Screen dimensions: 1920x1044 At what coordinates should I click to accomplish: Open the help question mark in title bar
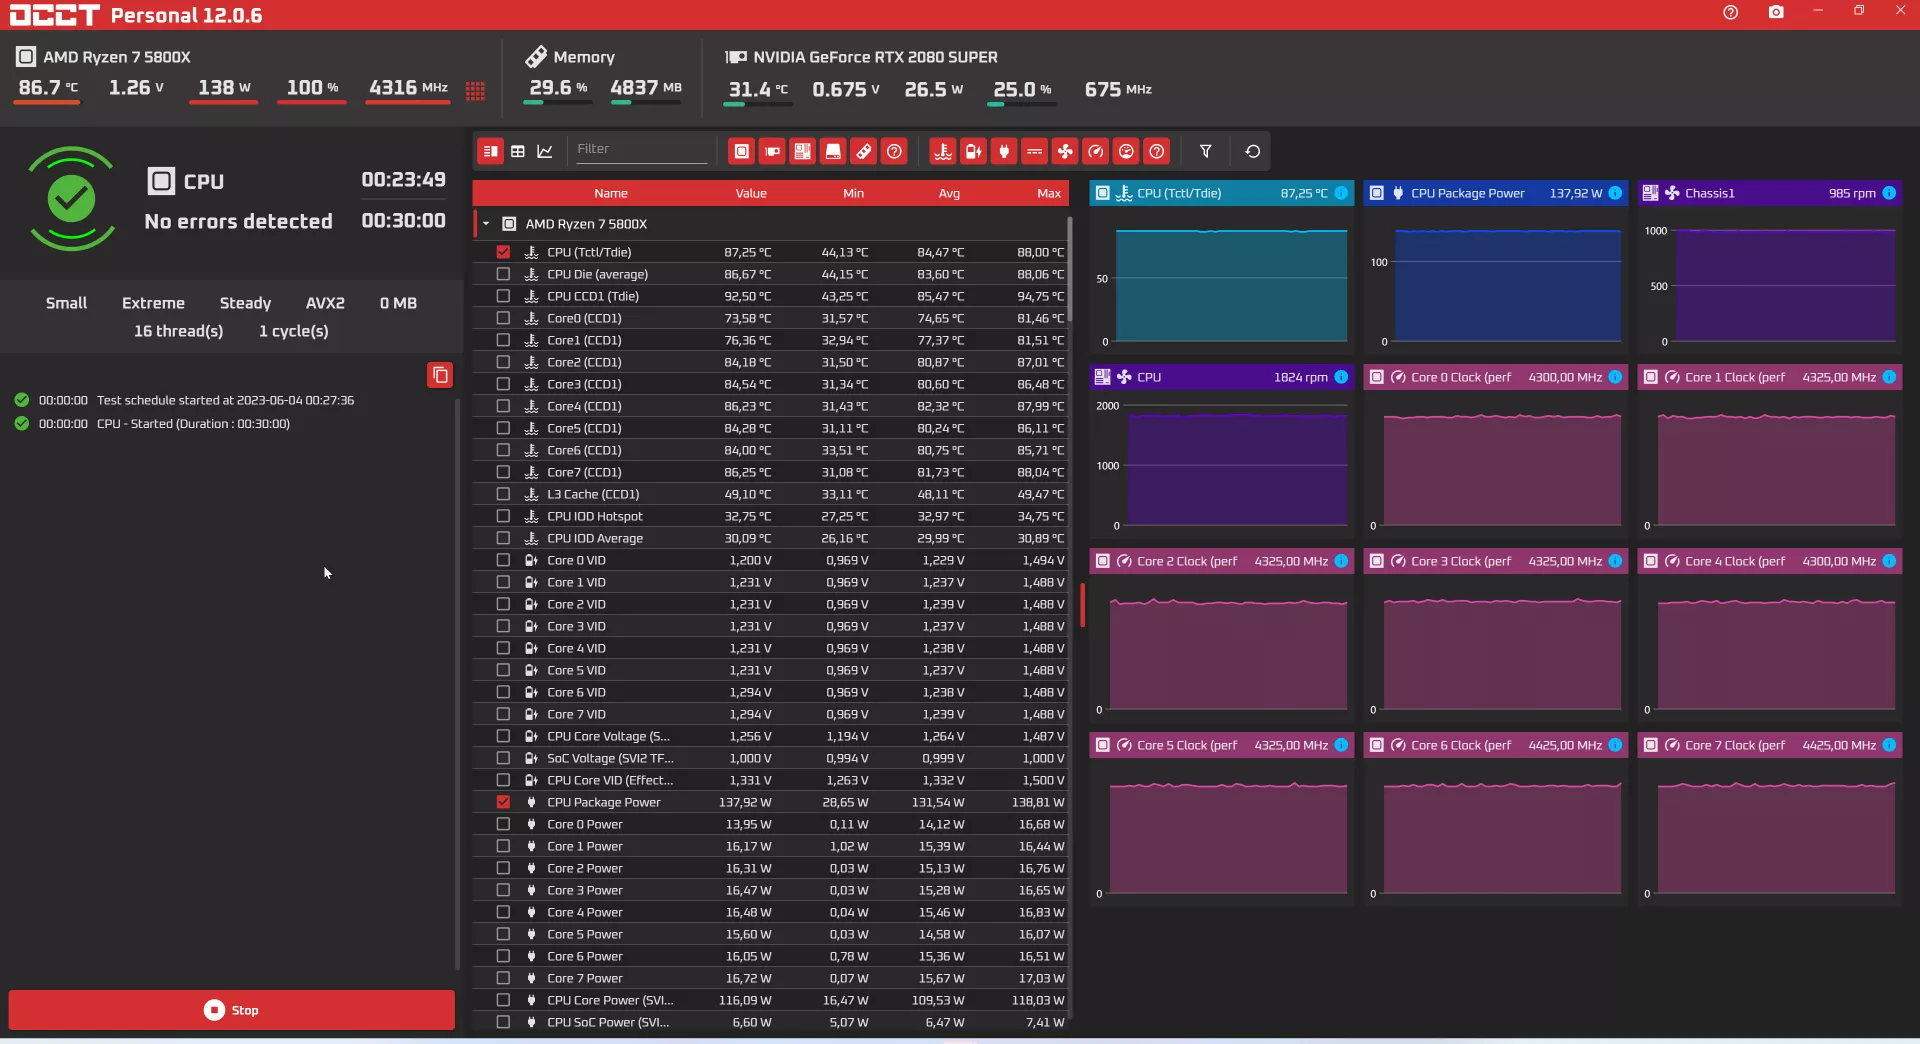point(1731,12)
